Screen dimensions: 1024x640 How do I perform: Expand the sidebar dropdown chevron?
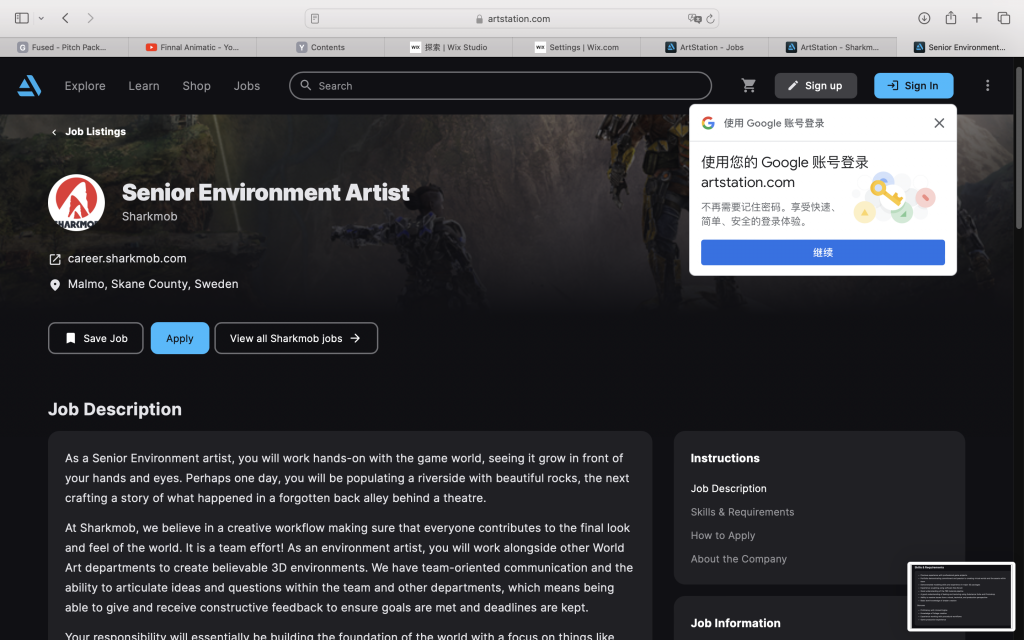coord(41,18)
